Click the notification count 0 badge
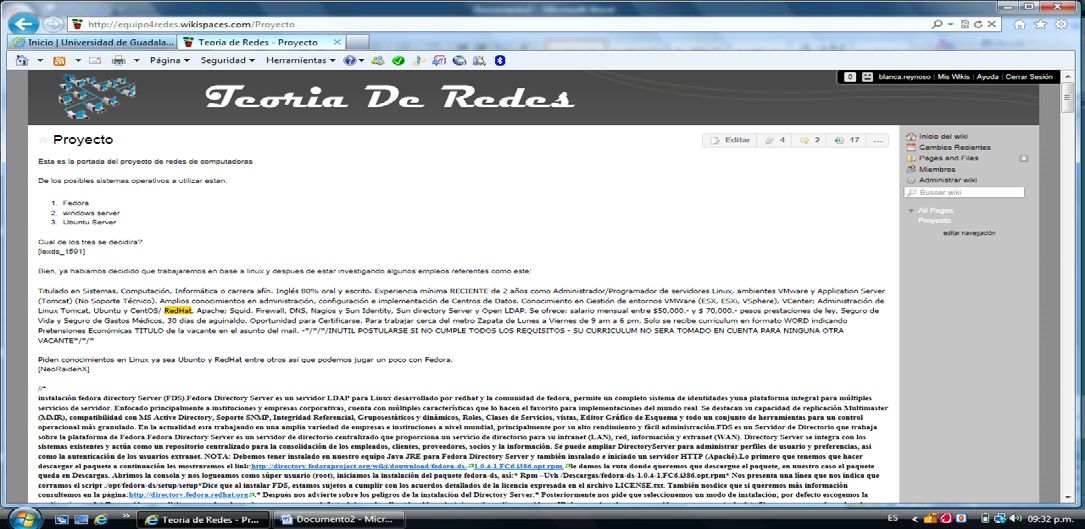 [850, 77]
